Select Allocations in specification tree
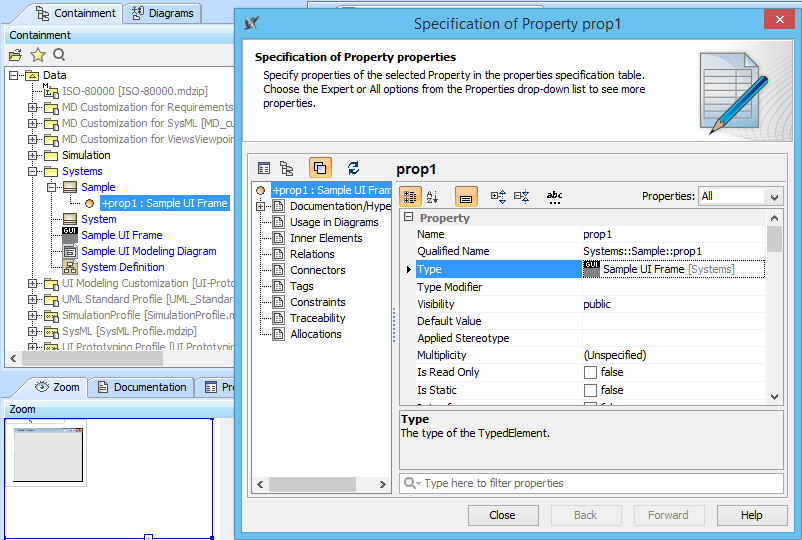The width and height of the screenshot is (802, 540). 316,334
